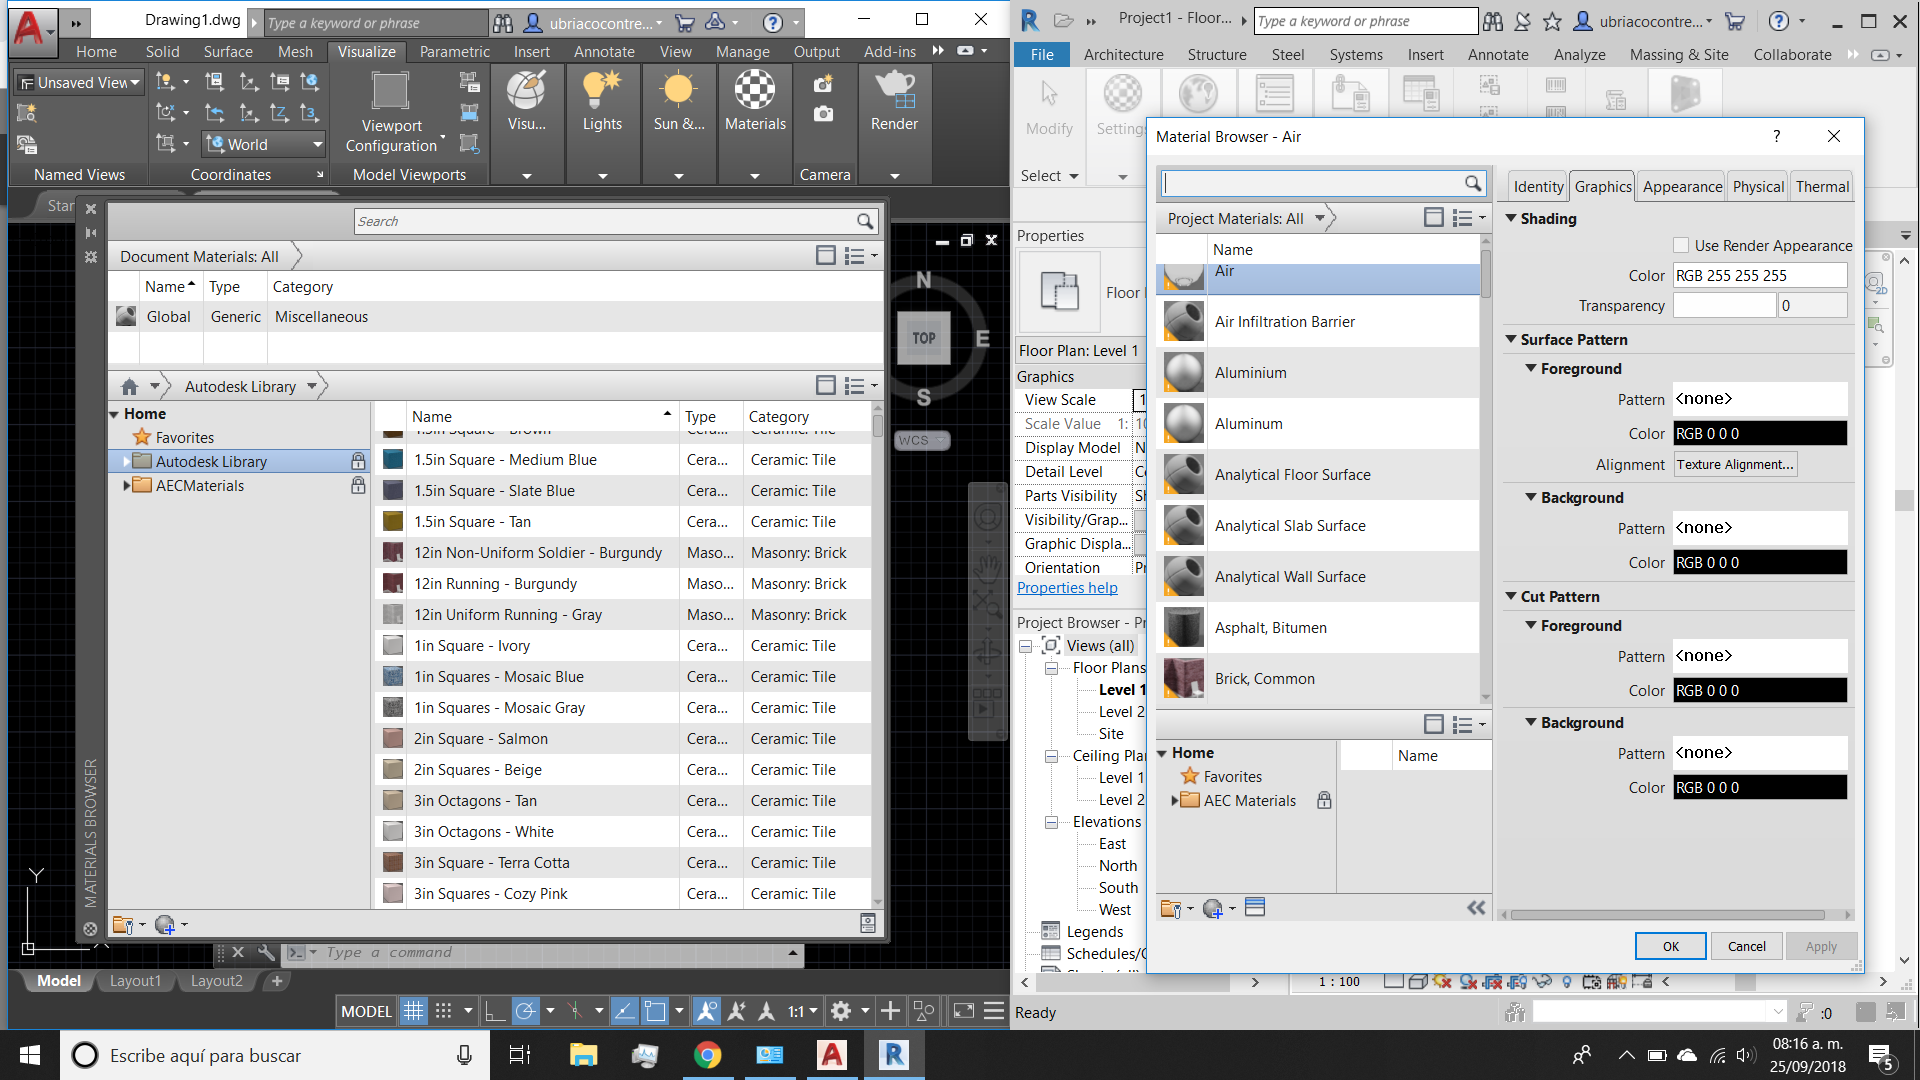Switch to the Appearance tab
This screenshot has height=1080, width=1920.
1682,186
